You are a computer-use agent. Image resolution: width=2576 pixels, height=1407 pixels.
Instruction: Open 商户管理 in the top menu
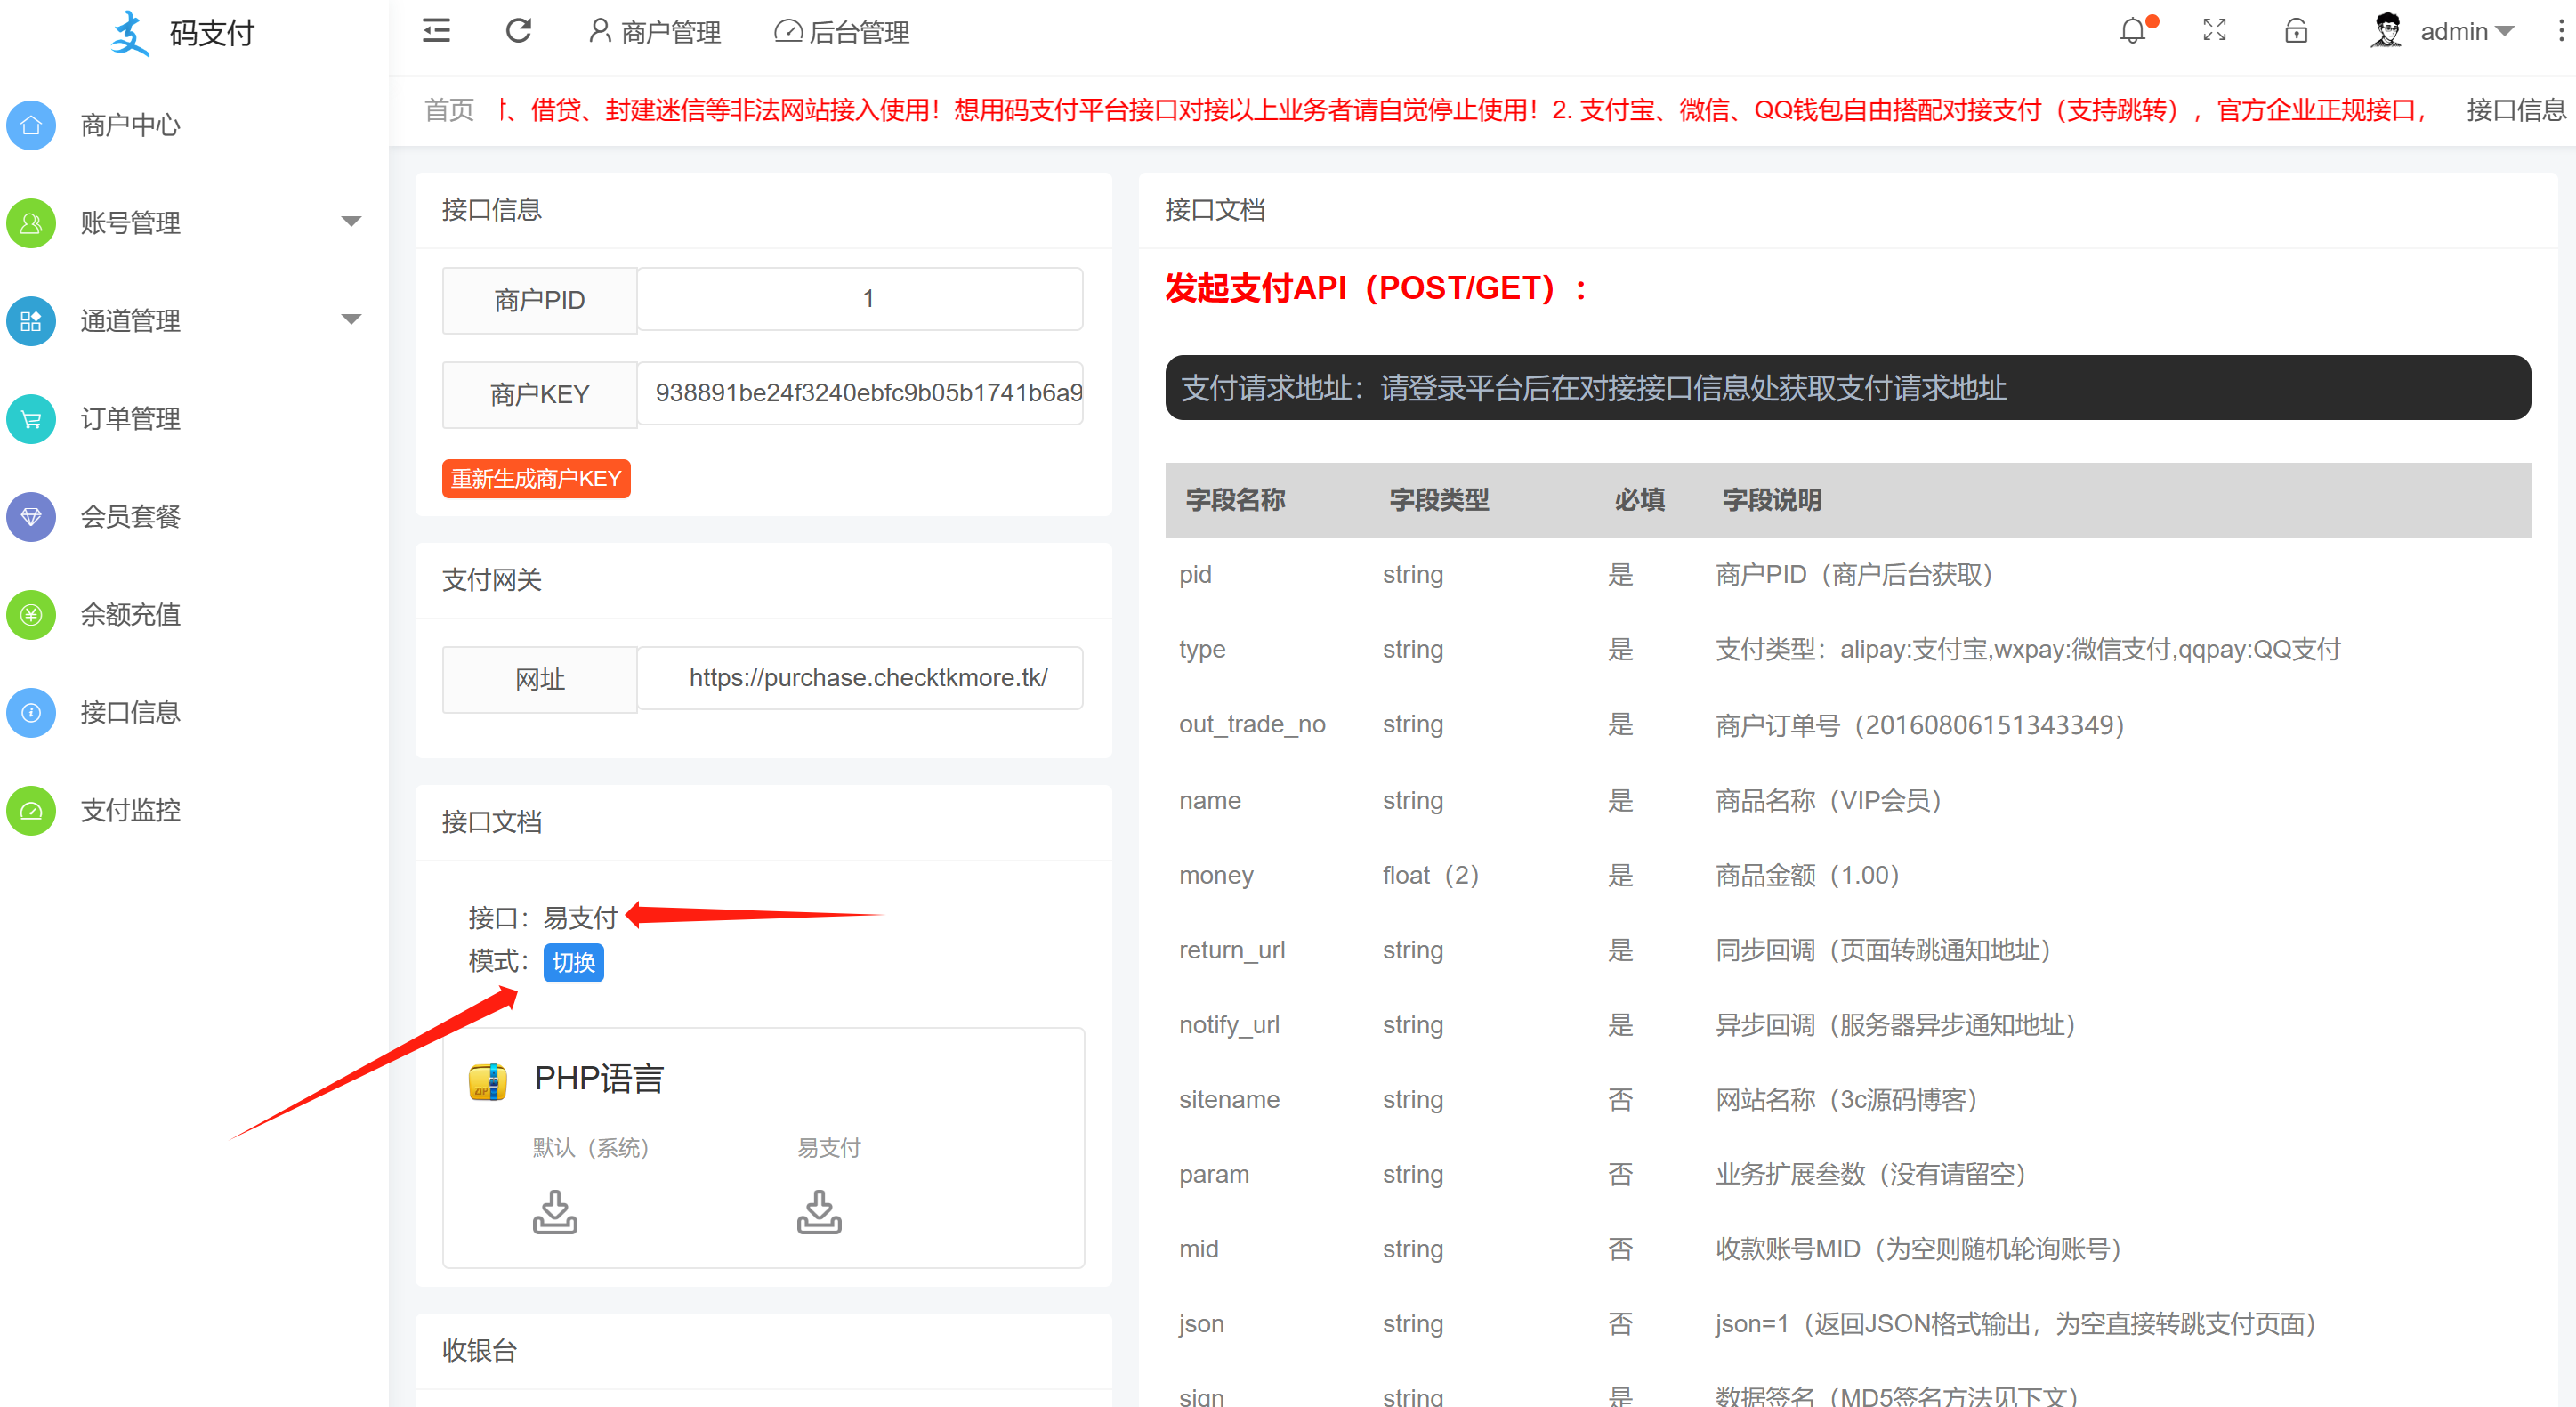[x=655, y=32]
